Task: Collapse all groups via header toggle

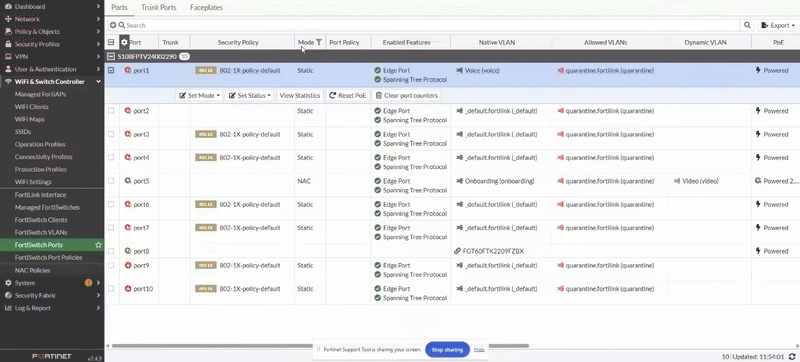Action: coord(111,42)
